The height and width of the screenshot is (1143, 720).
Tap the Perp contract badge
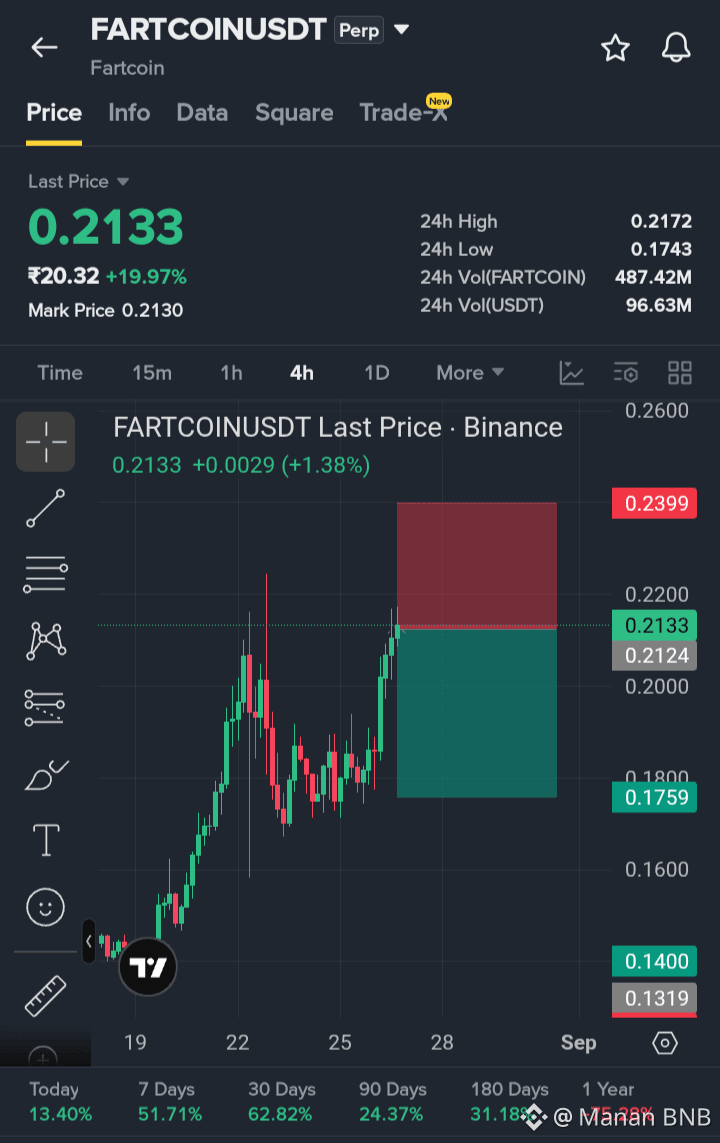[x=359, y=31]
